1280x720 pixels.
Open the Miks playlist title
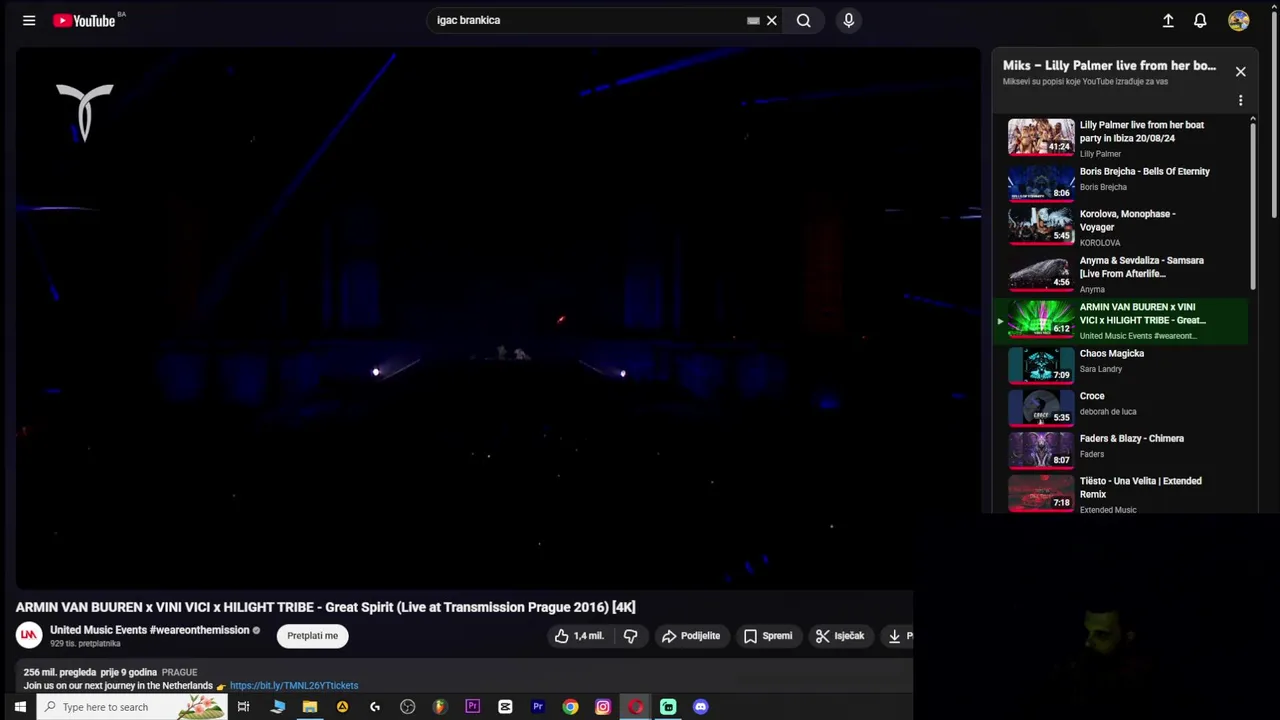pyautogui.click(x=1110, y=66)
